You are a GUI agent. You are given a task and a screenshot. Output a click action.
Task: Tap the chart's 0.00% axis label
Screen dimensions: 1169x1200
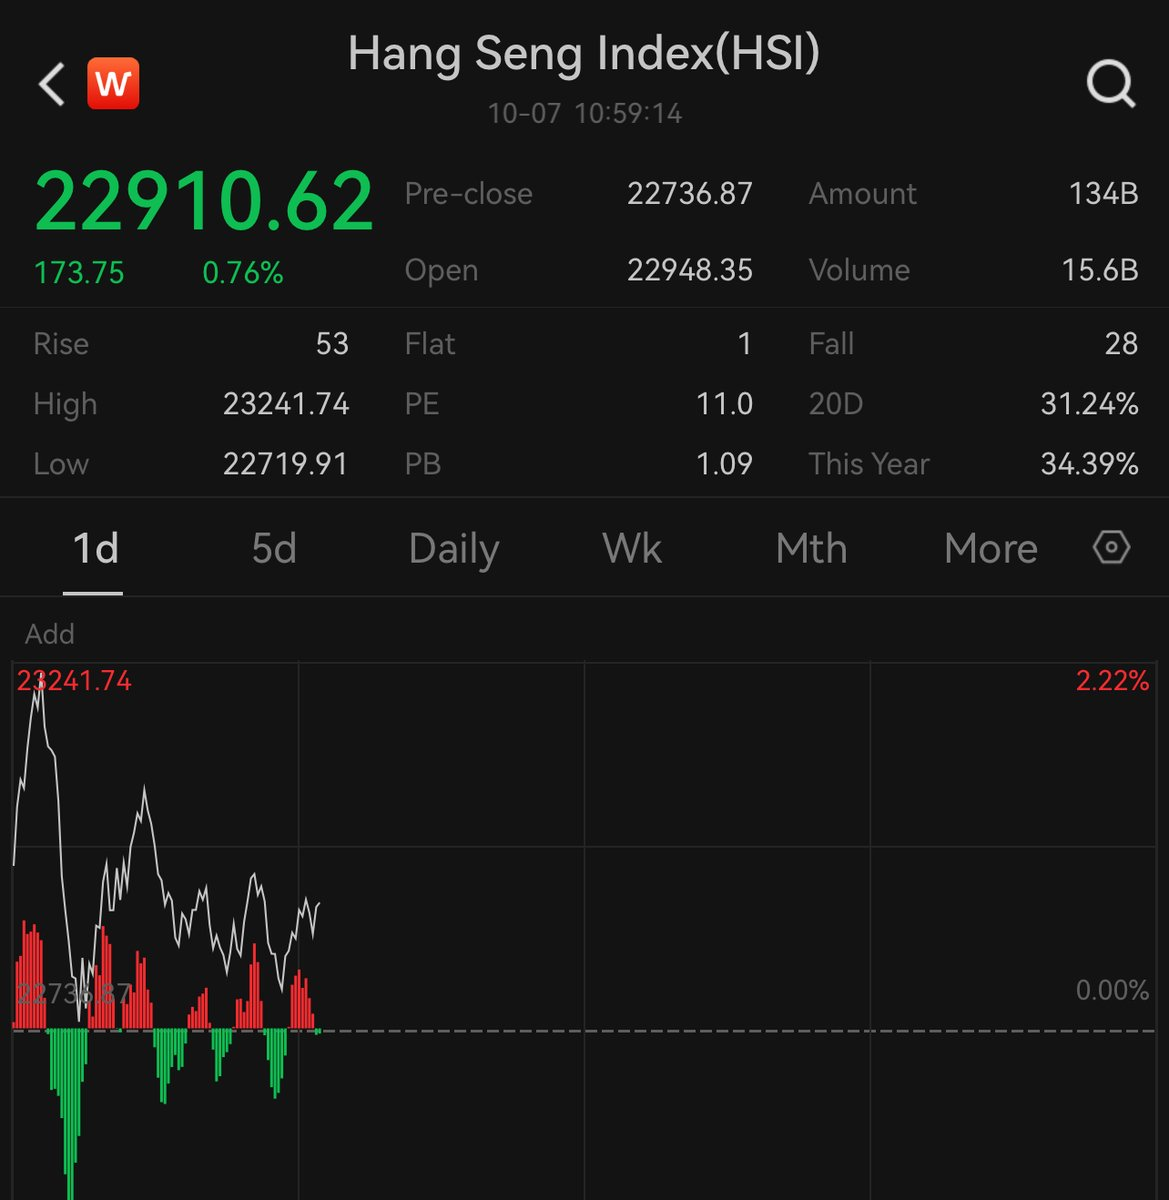pos(1112,990)
